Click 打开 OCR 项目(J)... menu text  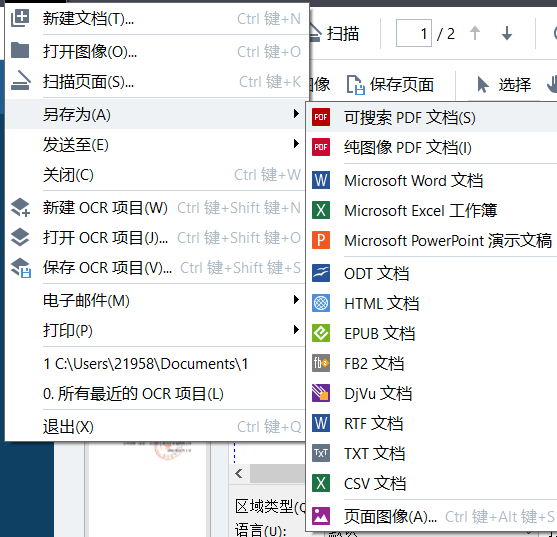click(x=106, y=237)
